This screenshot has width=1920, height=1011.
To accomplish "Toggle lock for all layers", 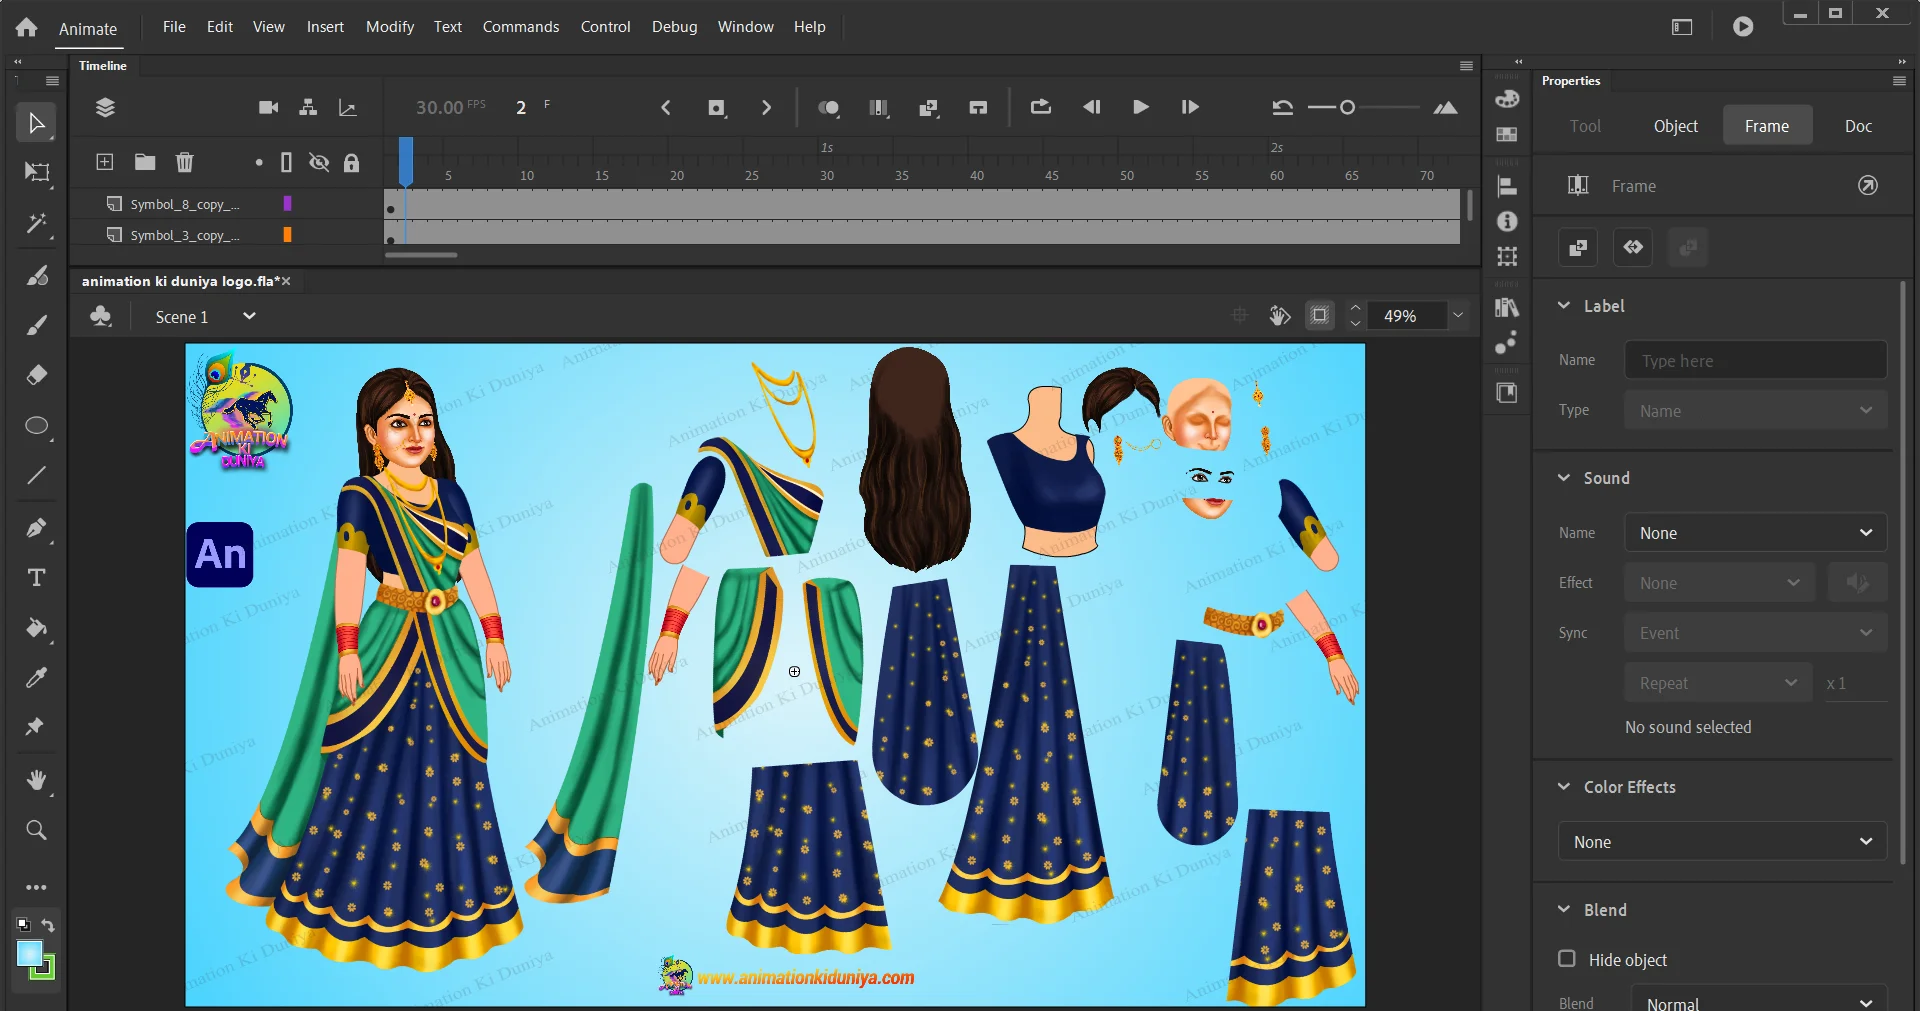I will [x=351, y=163].
